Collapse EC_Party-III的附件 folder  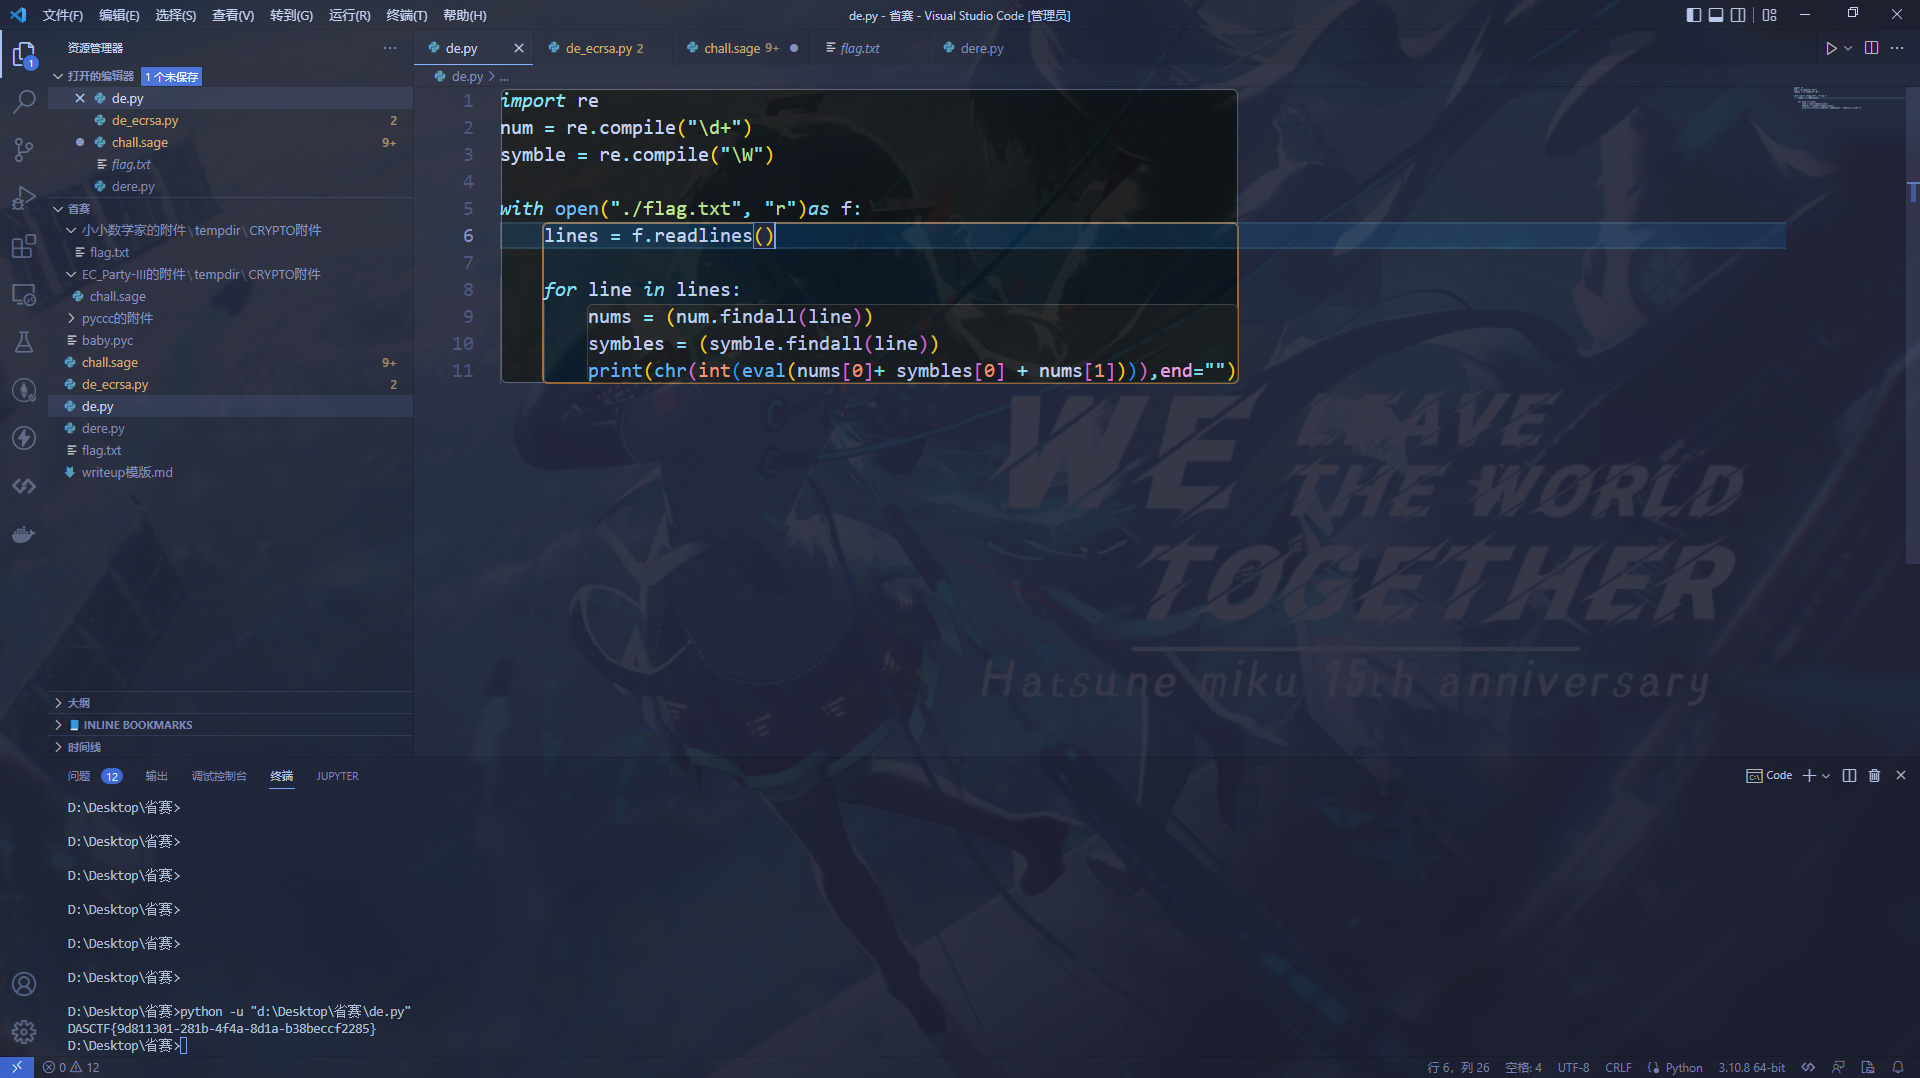pos(230,274)
